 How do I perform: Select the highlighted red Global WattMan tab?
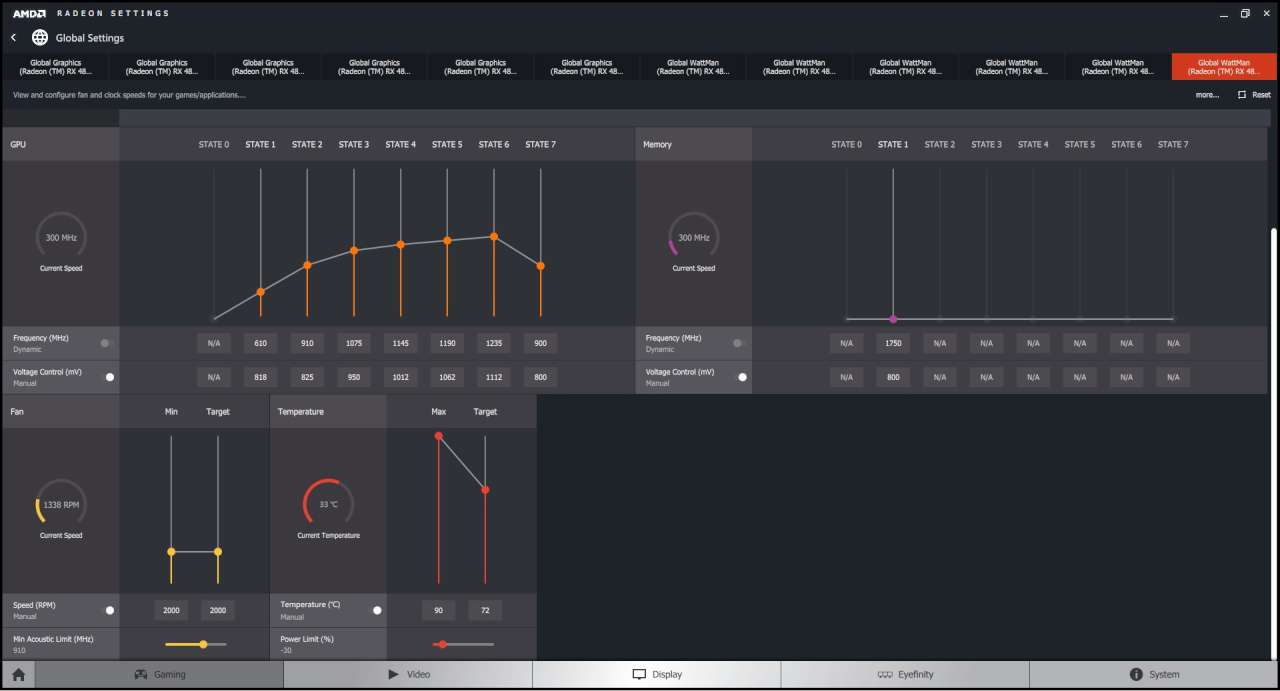coord(1224,67)
